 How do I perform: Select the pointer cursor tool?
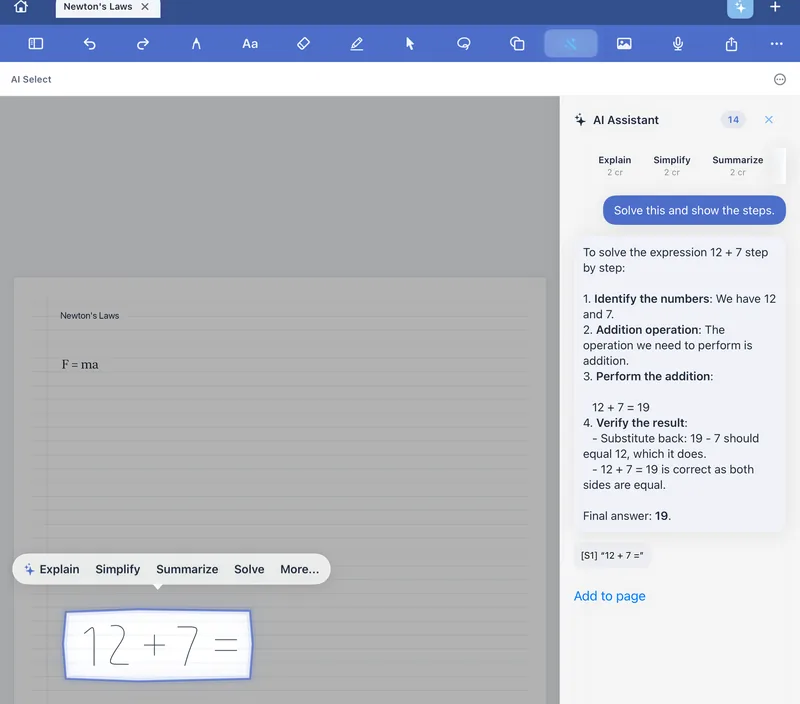click(410, 44)
